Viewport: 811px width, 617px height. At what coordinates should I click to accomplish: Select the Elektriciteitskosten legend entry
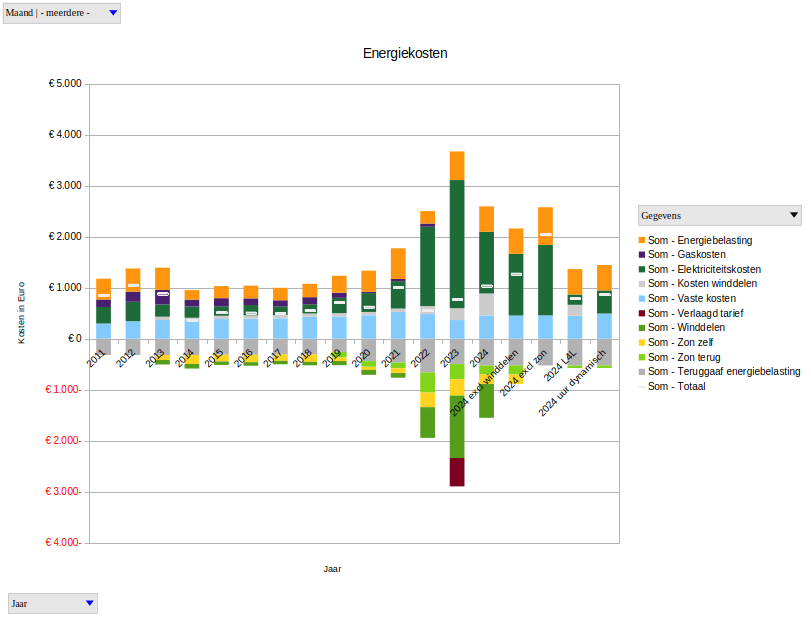click(x=704, y=269)
